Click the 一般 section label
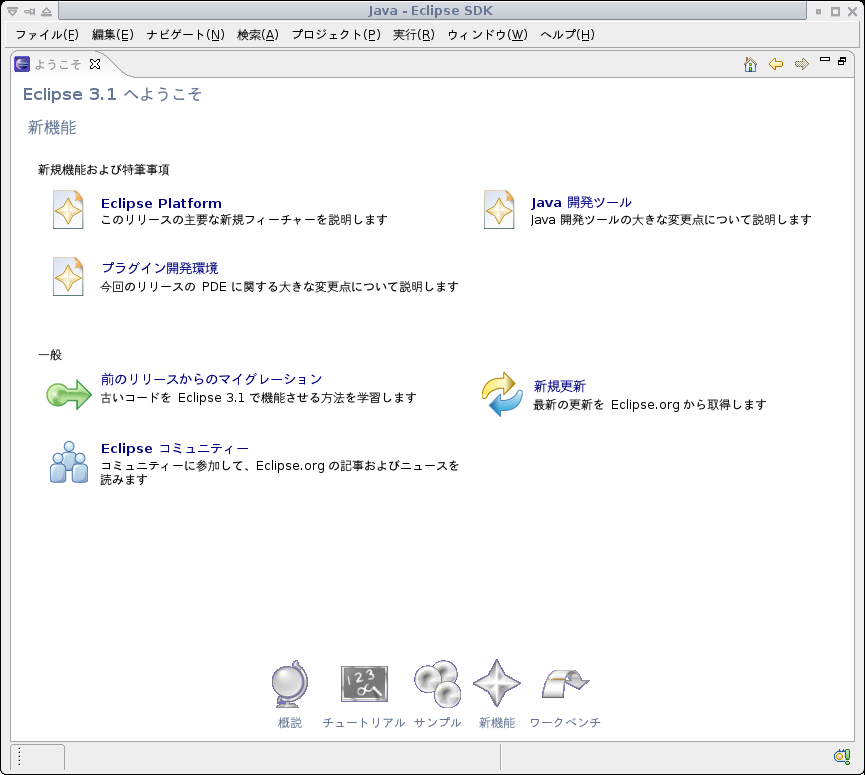The height and width of the screenshot is (775, 865). 50,355
